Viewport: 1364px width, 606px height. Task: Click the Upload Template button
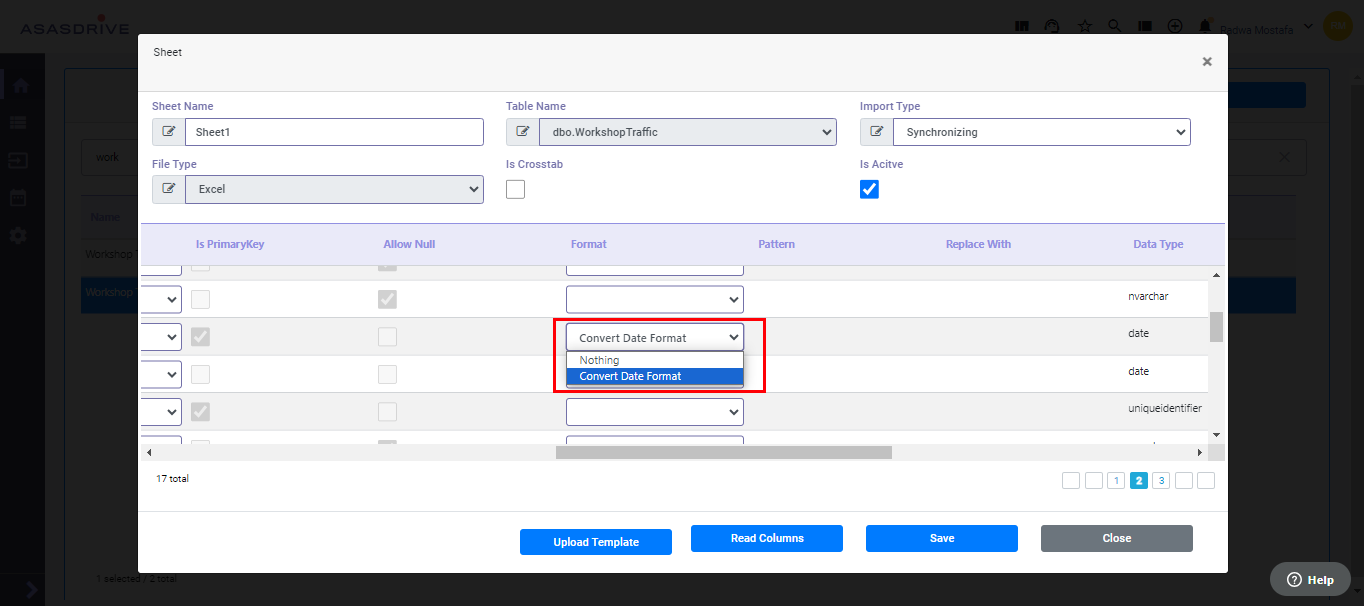(x=595, y=541)
